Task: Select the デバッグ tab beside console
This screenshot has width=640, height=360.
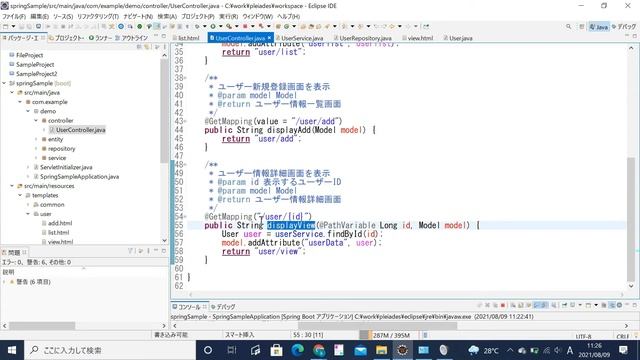Action: point(223,307)
